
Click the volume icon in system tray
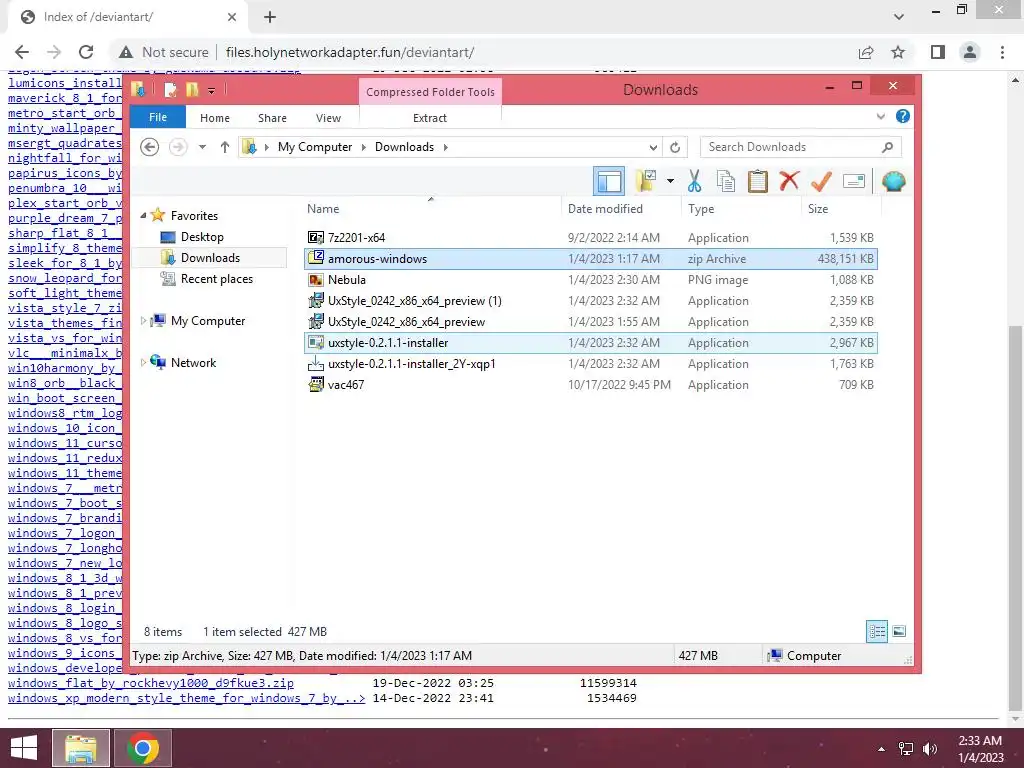929,749
